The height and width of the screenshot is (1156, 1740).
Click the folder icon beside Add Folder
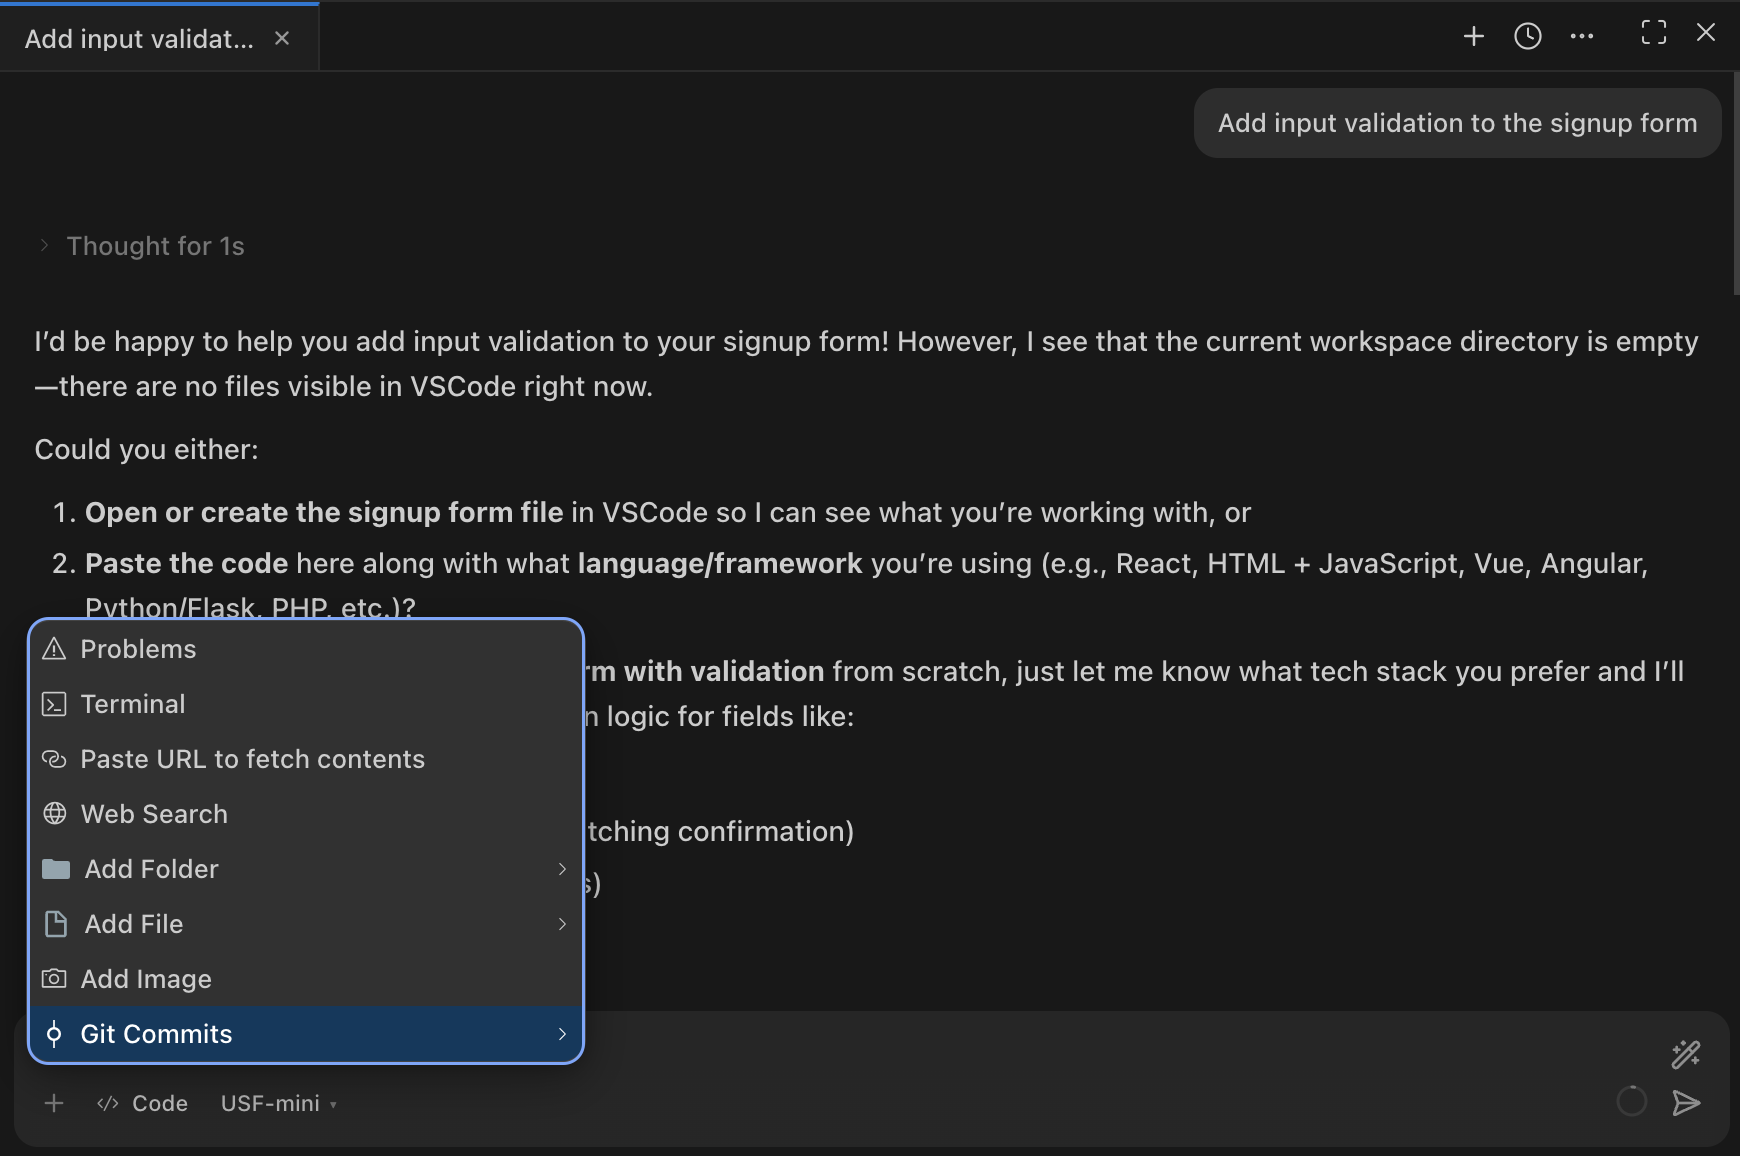pos(56,869)
